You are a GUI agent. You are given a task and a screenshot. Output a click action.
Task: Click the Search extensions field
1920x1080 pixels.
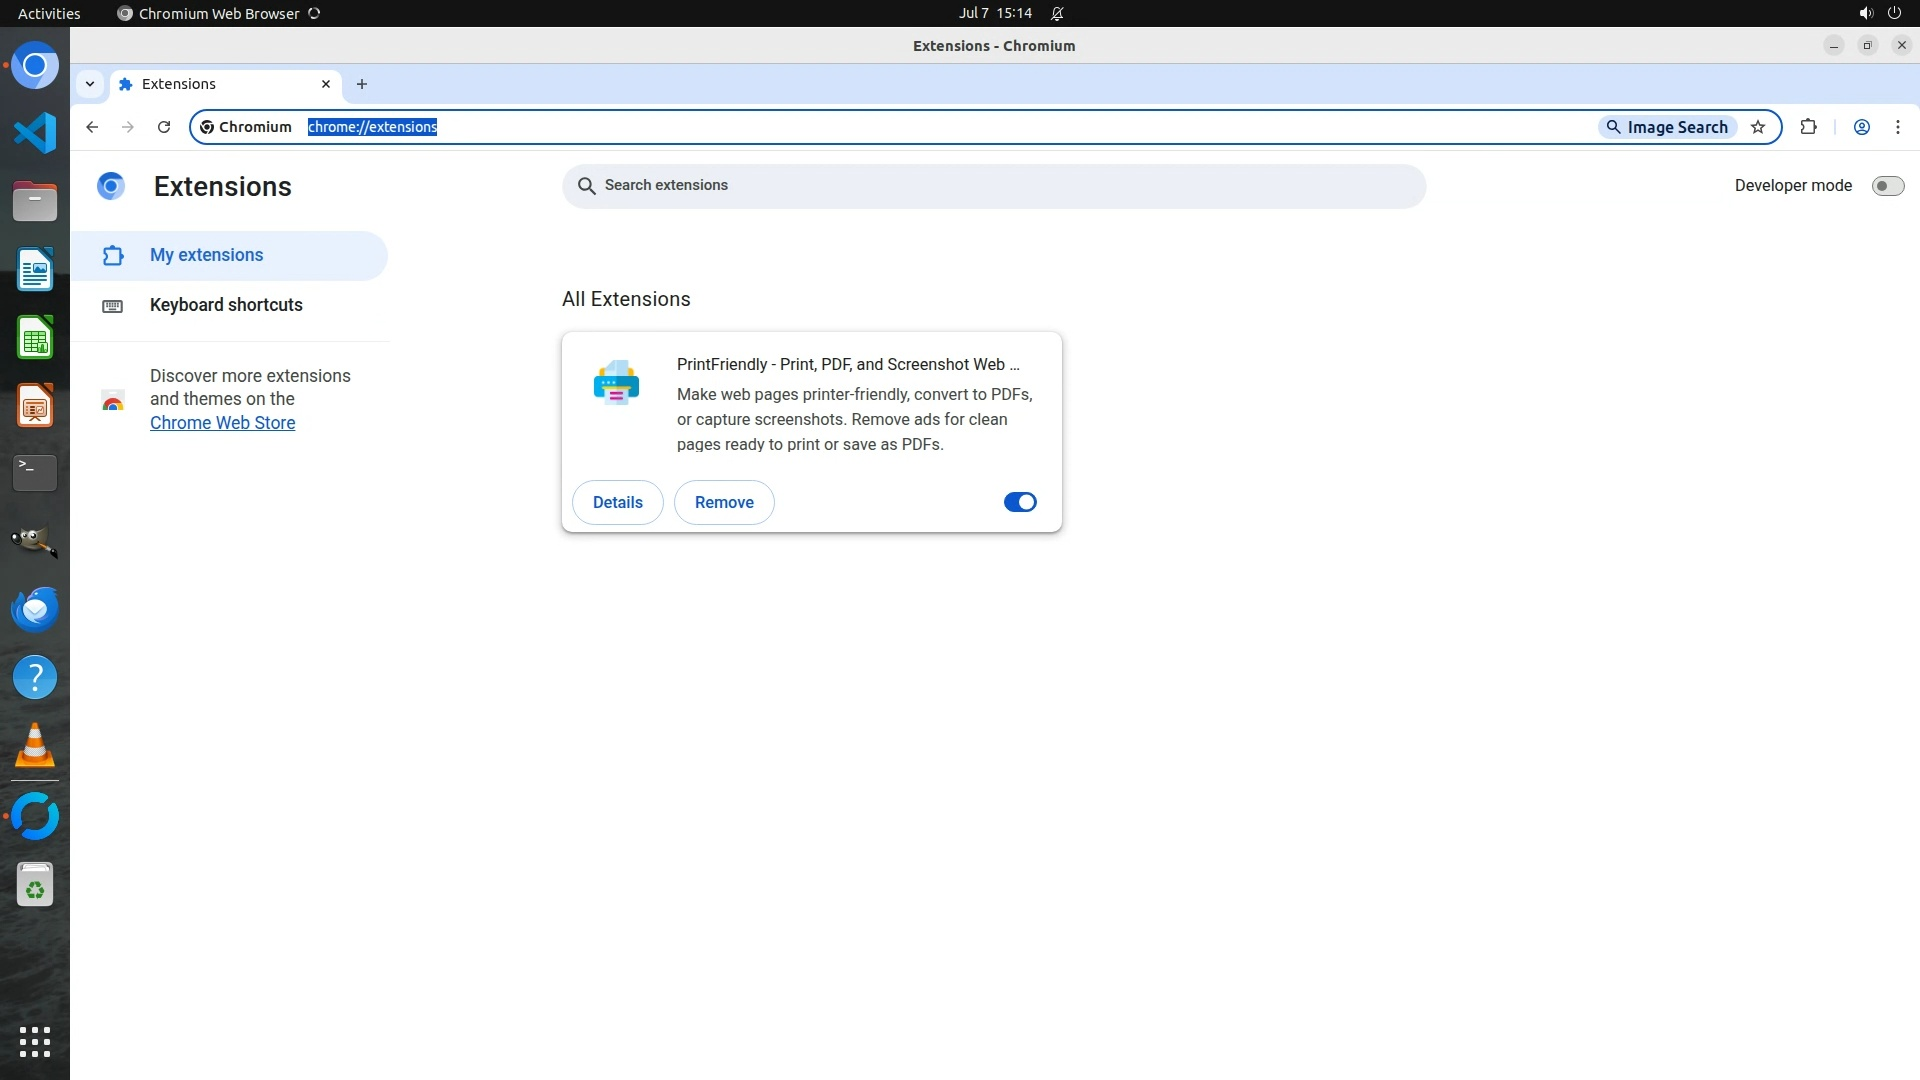(x=992, y=186)
